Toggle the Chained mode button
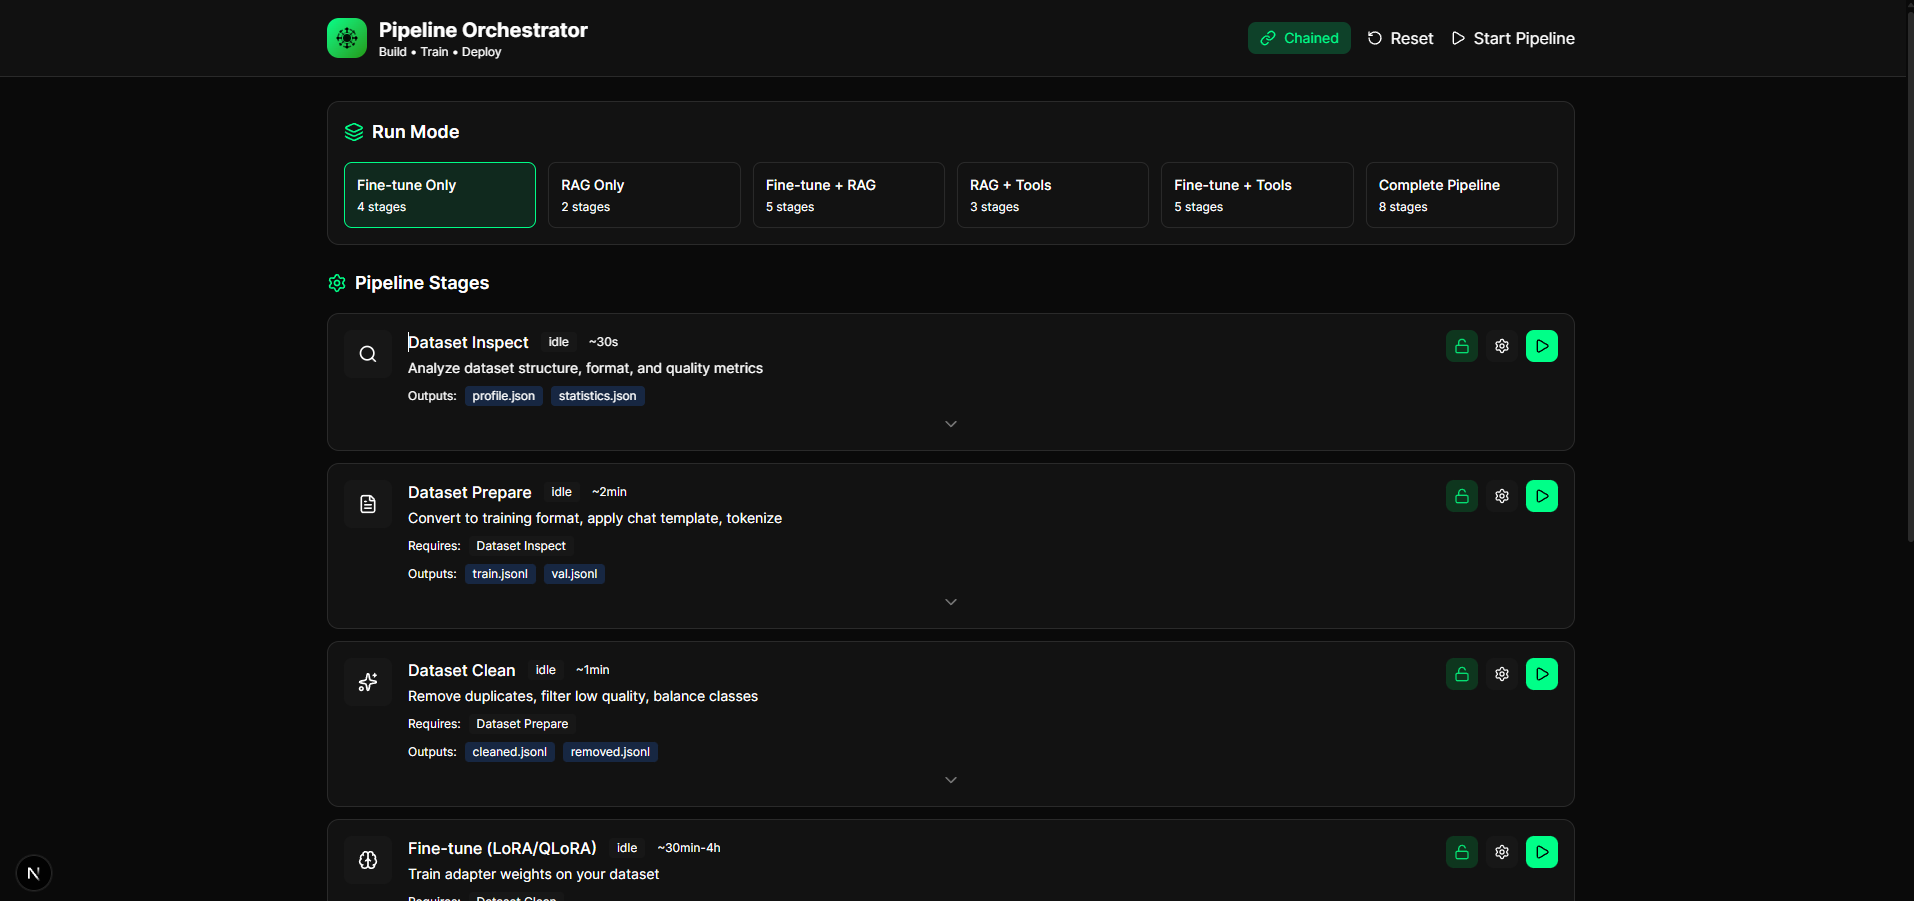 tap(1298, 38)
